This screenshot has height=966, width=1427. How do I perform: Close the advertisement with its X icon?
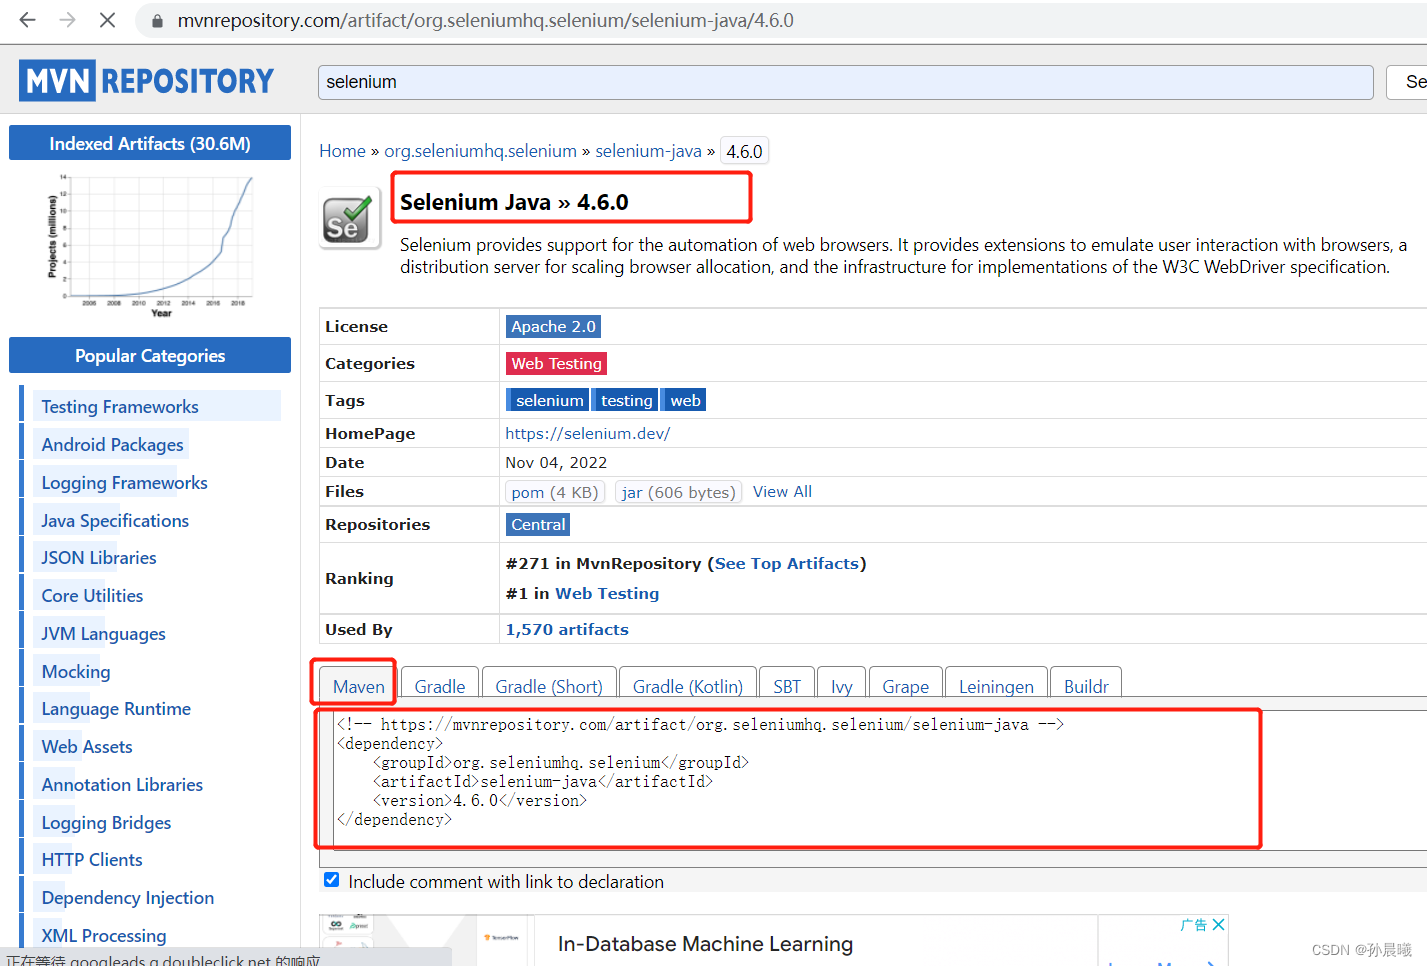tap(1218, 925)
